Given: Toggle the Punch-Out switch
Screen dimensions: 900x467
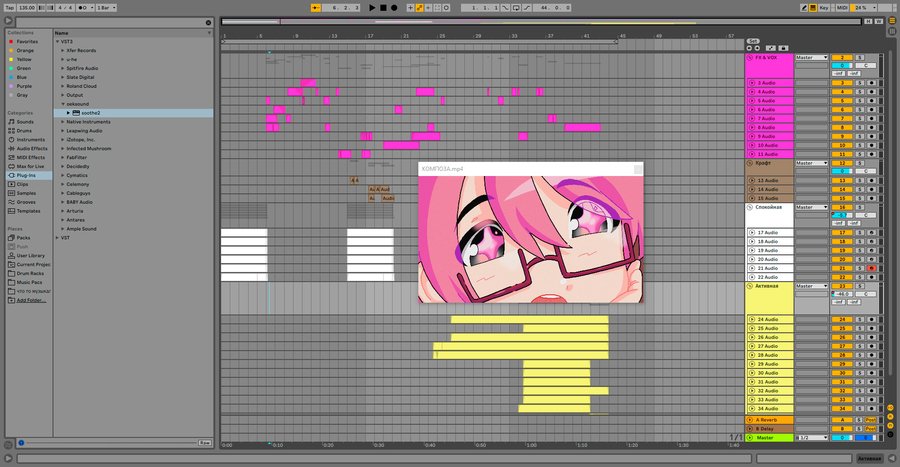Looking at the screenshot, I should coord(526,7).
